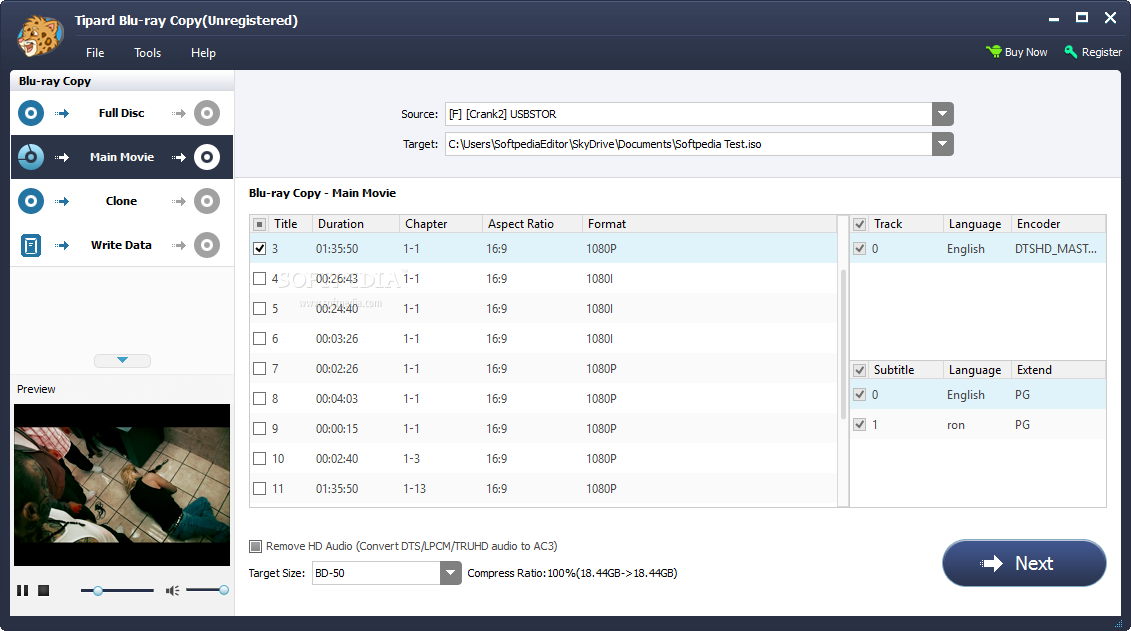Toggle the select-all titles checkbox in header
Screen dimensions: 1131x631
click(260, 224)
